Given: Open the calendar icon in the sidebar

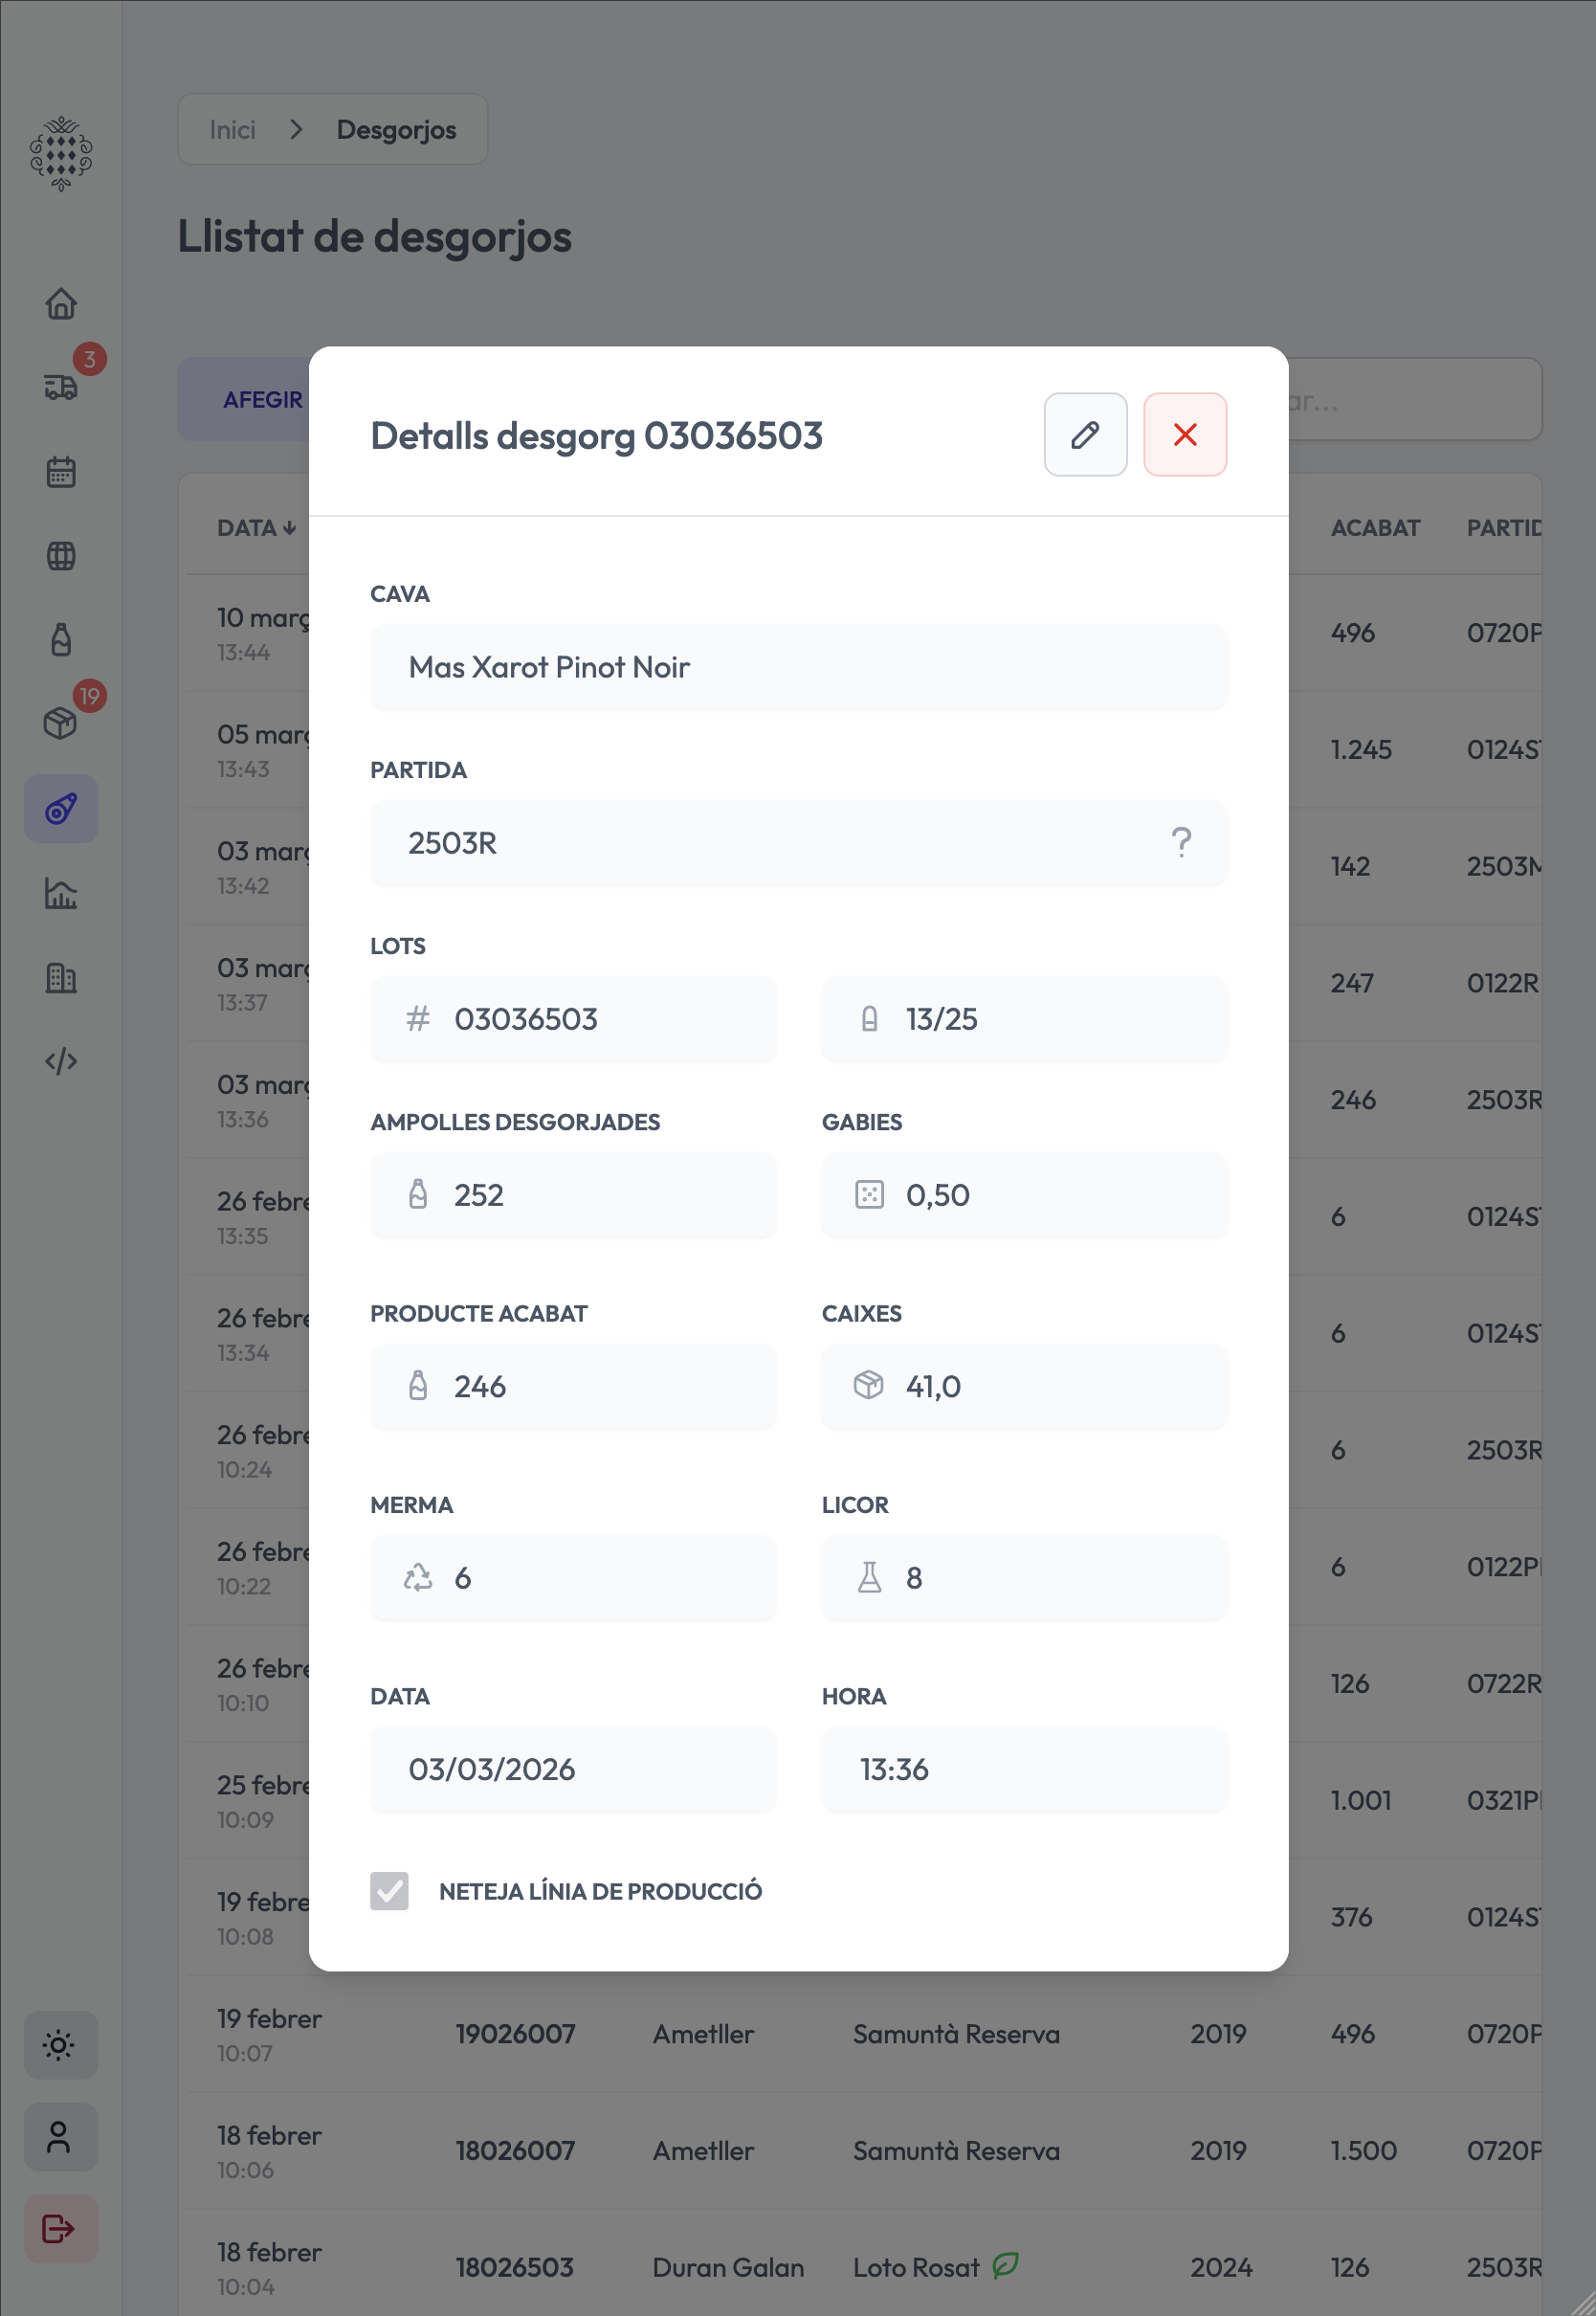Looking at the screenshot, I should pyautogui.click(x=61, y=472).
